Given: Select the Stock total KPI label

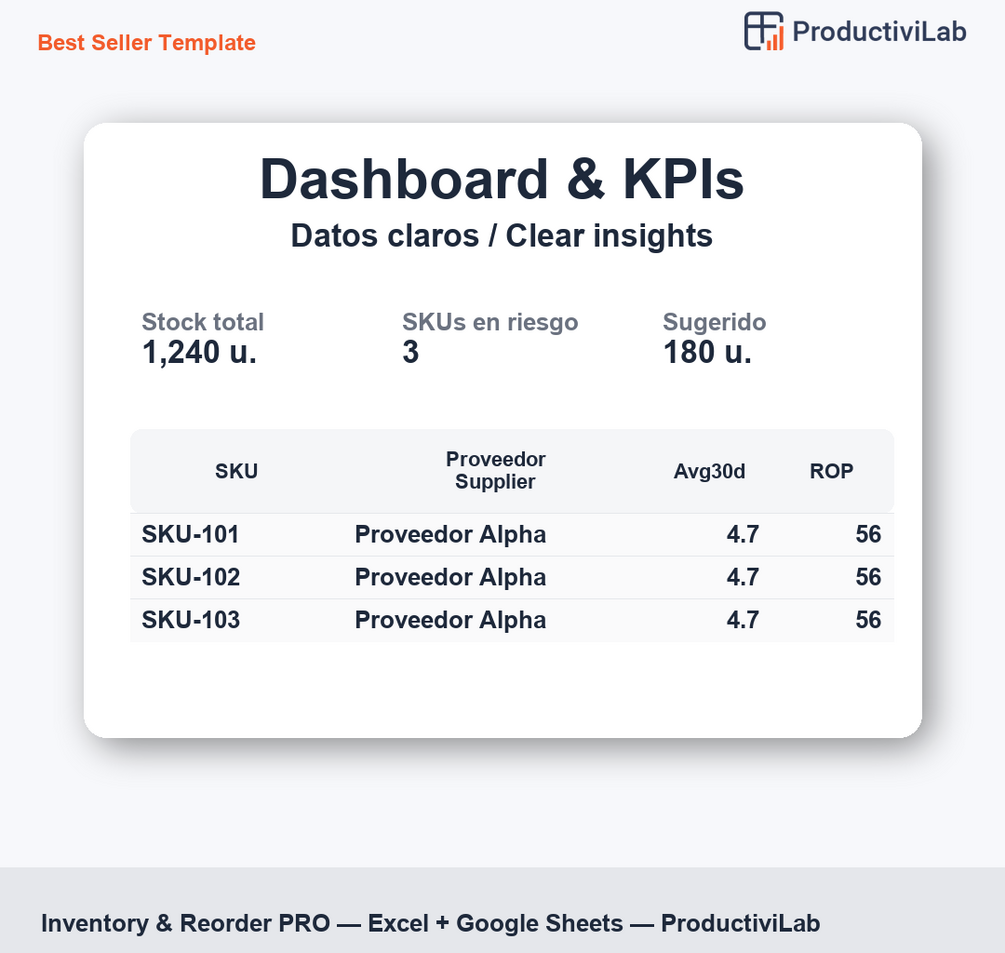Looking at the screenshot, I should pyautogui.click(x=203, y=322).
